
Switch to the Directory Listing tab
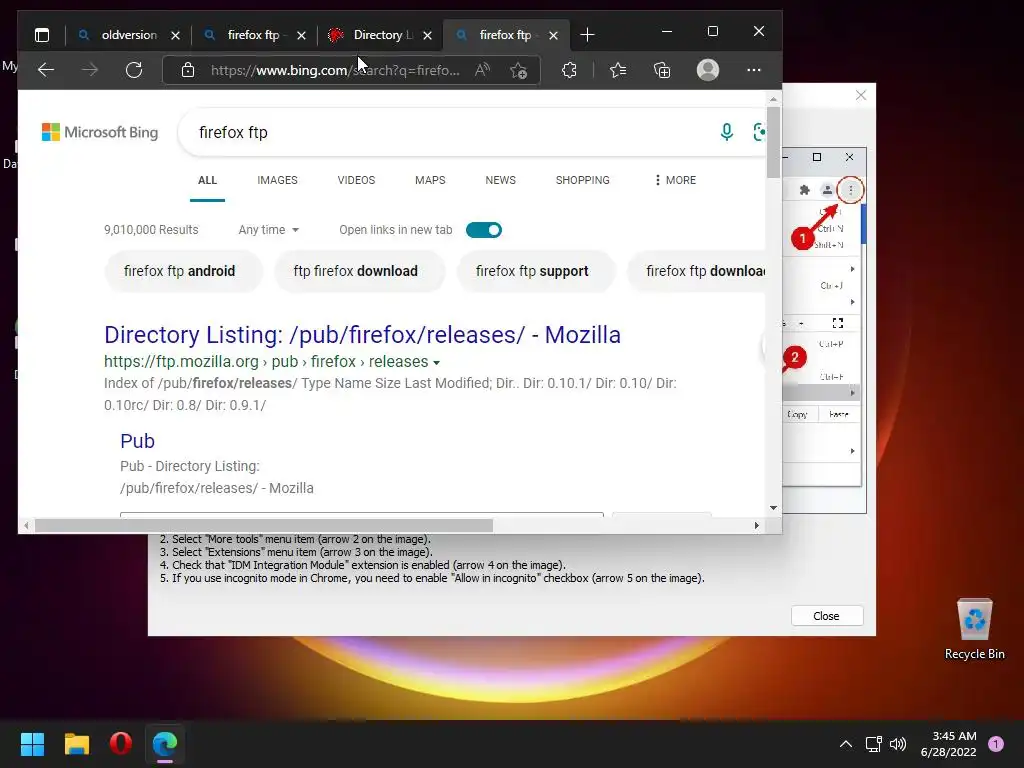pos(383,35)
